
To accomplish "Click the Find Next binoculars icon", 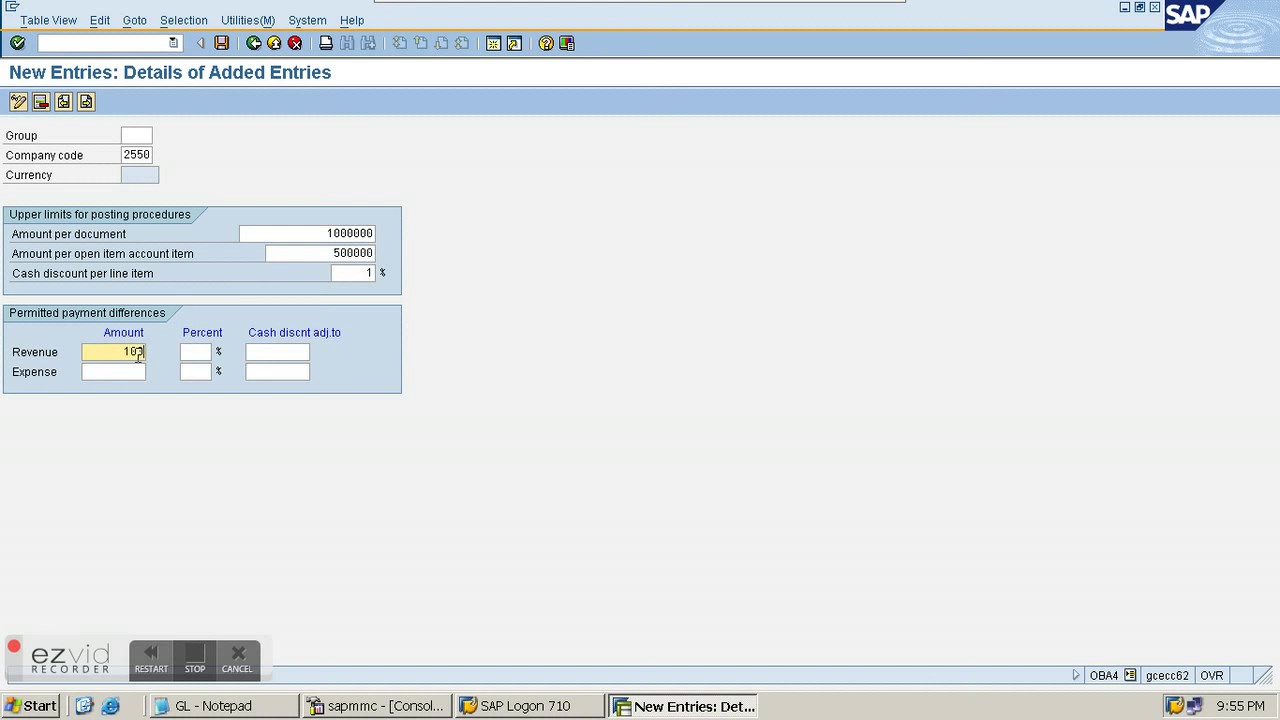I will pos(368,43).
